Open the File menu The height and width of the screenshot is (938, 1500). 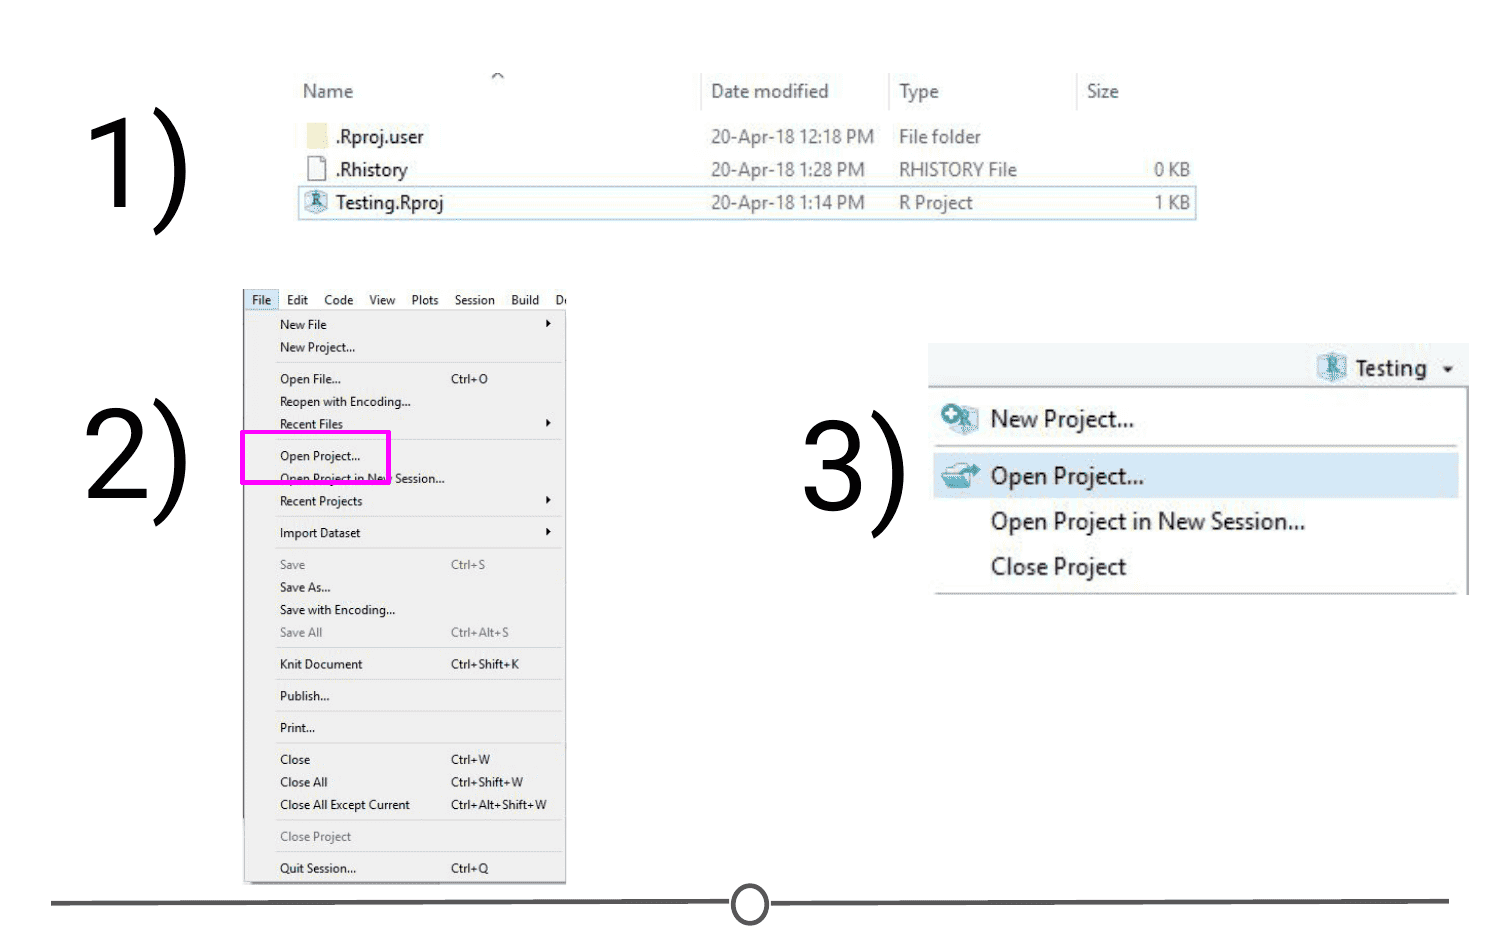[x=261, y=300]
